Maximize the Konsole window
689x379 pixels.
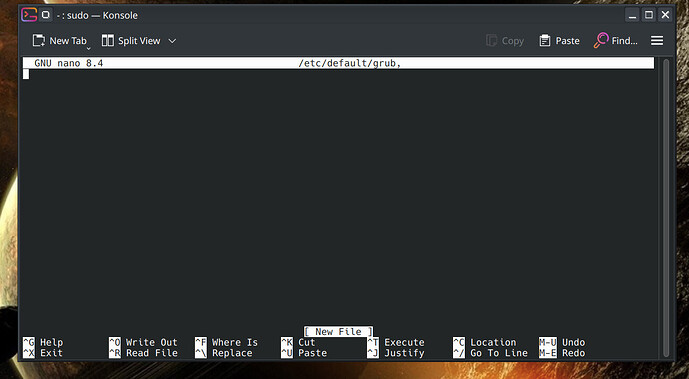coord(649,15)
